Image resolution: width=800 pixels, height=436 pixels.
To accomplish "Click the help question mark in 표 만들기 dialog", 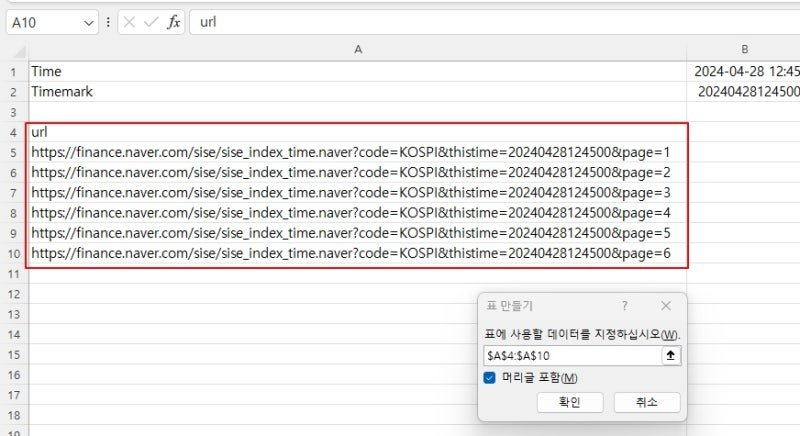I will [624, 306].
